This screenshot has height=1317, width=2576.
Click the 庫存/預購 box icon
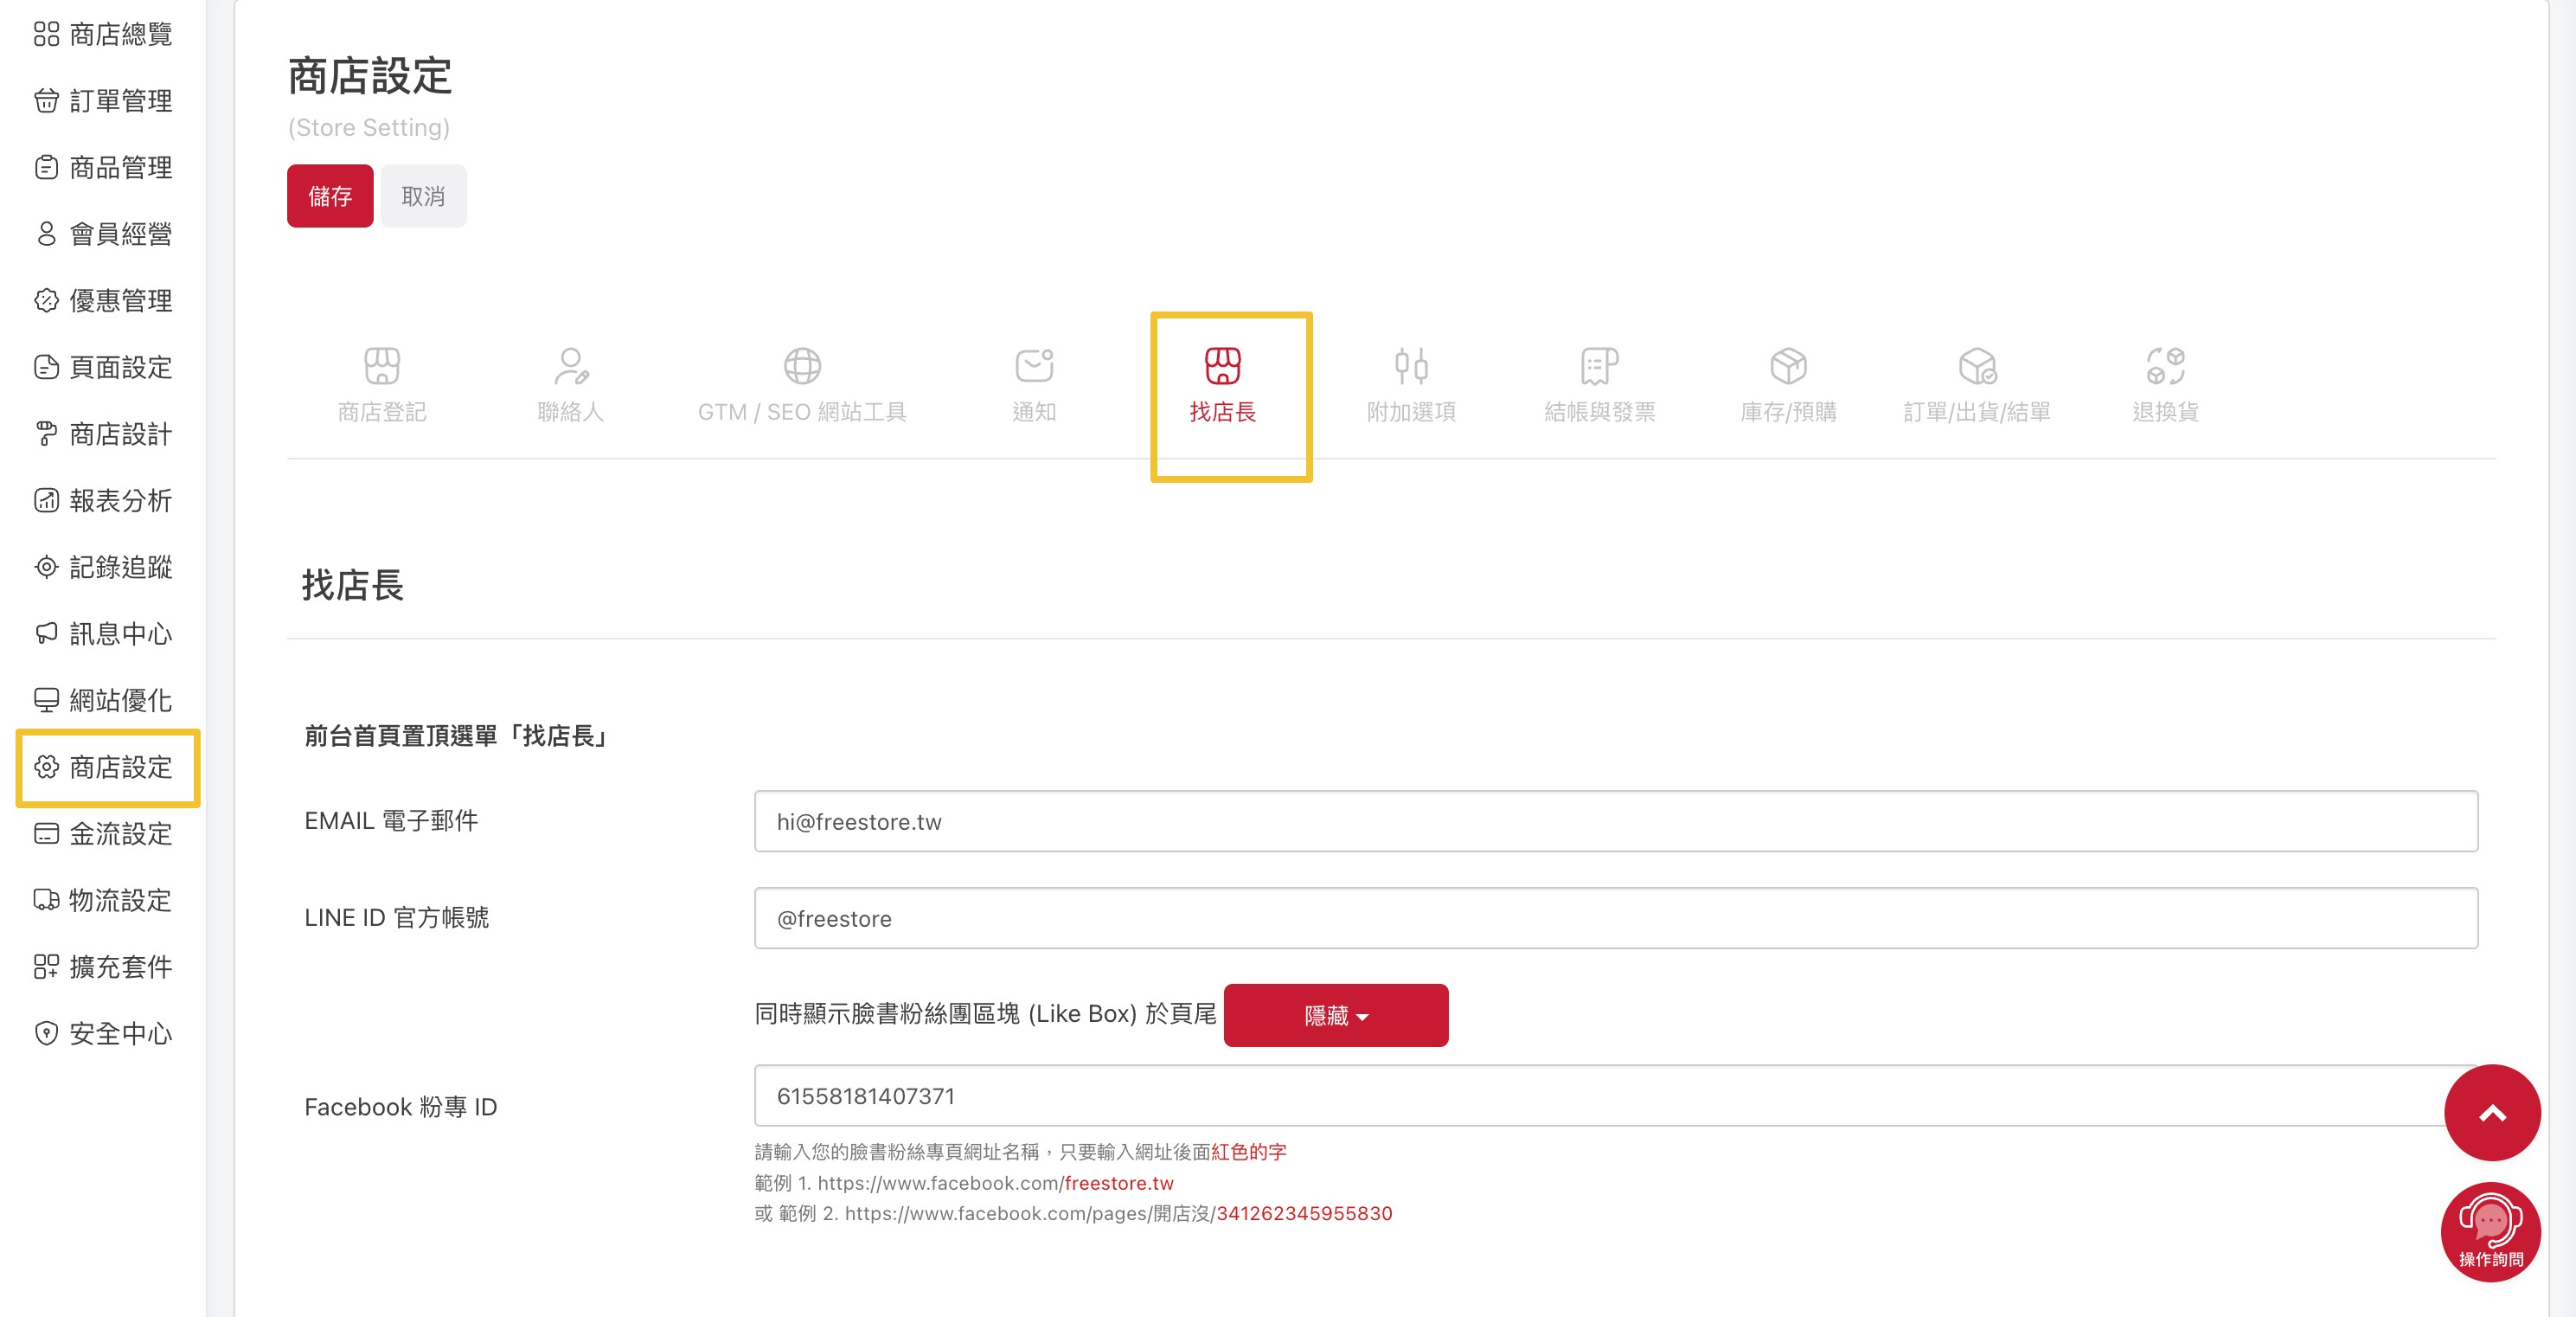pos(1788,366)
